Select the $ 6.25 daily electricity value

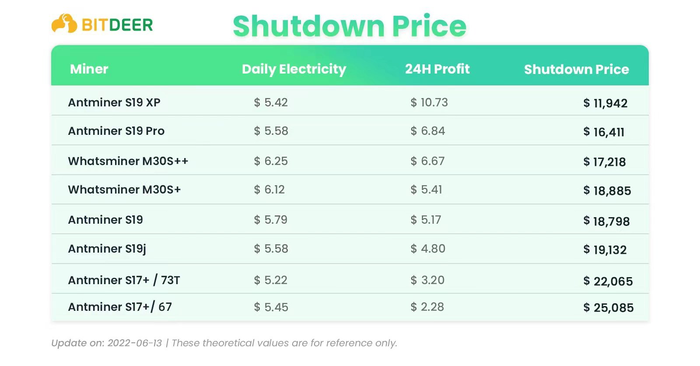click(271, 161)
